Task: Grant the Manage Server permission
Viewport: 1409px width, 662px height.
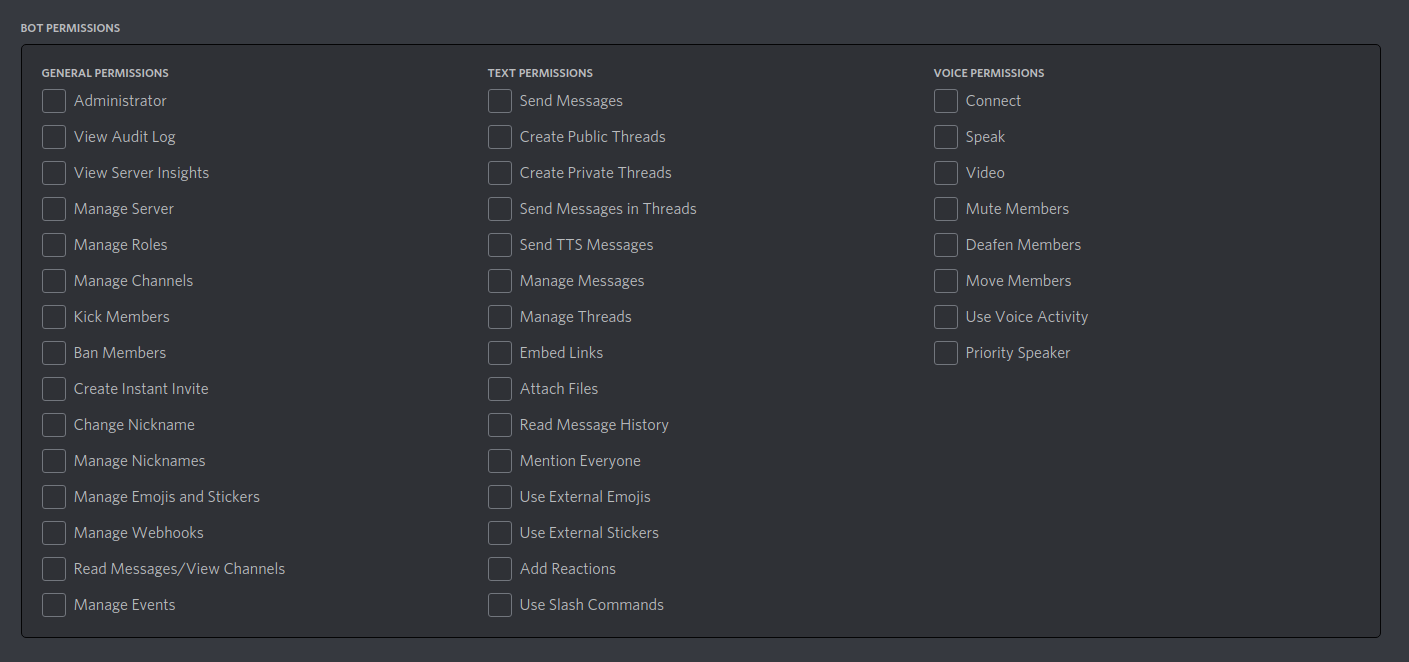Action: [x=53, y=208]
